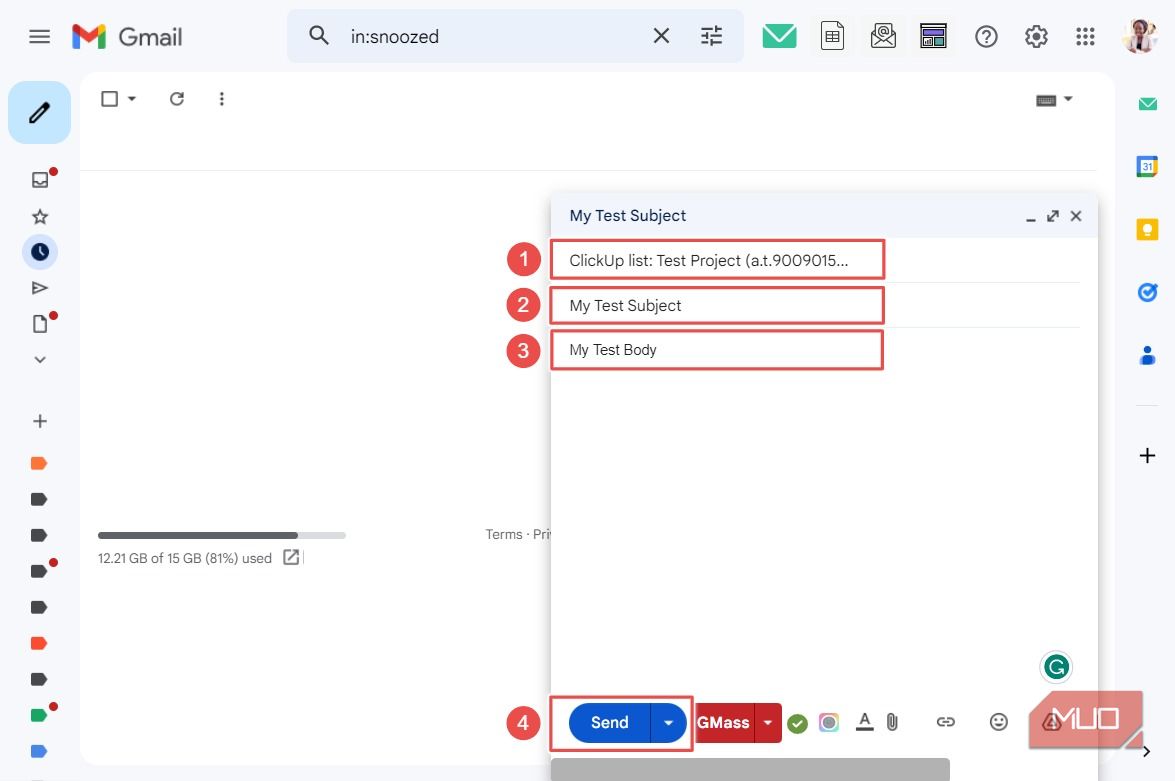
Task: Go to Snoozed clock icon in sidebar
Action: pyautogui.click(x=40, y=252)
